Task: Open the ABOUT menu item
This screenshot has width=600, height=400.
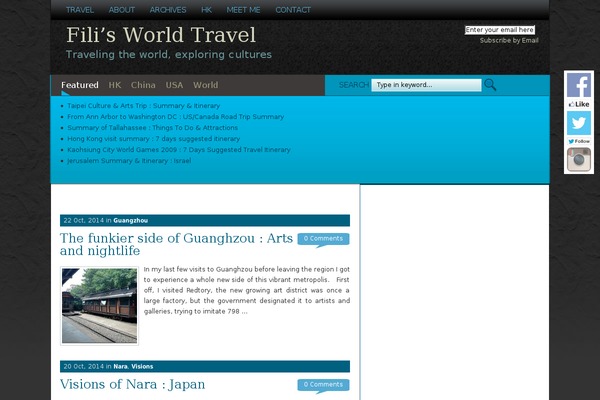Action: pyautogui.click(x=122, y=10)
